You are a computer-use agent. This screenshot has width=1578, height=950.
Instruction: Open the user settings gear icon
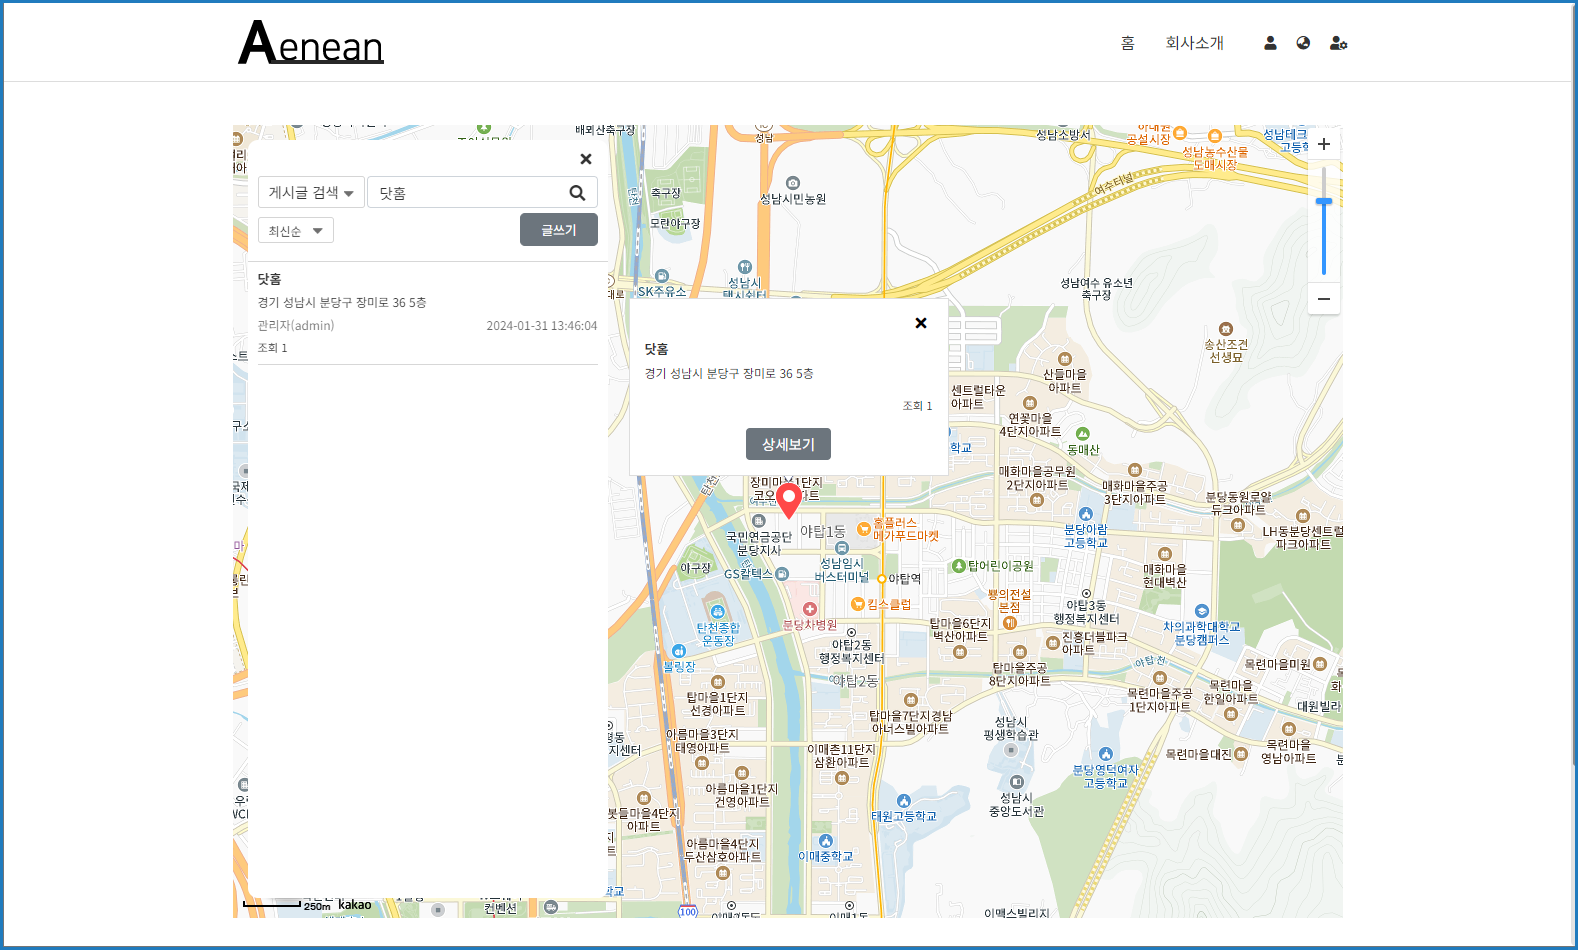[x=1338, y=43]
